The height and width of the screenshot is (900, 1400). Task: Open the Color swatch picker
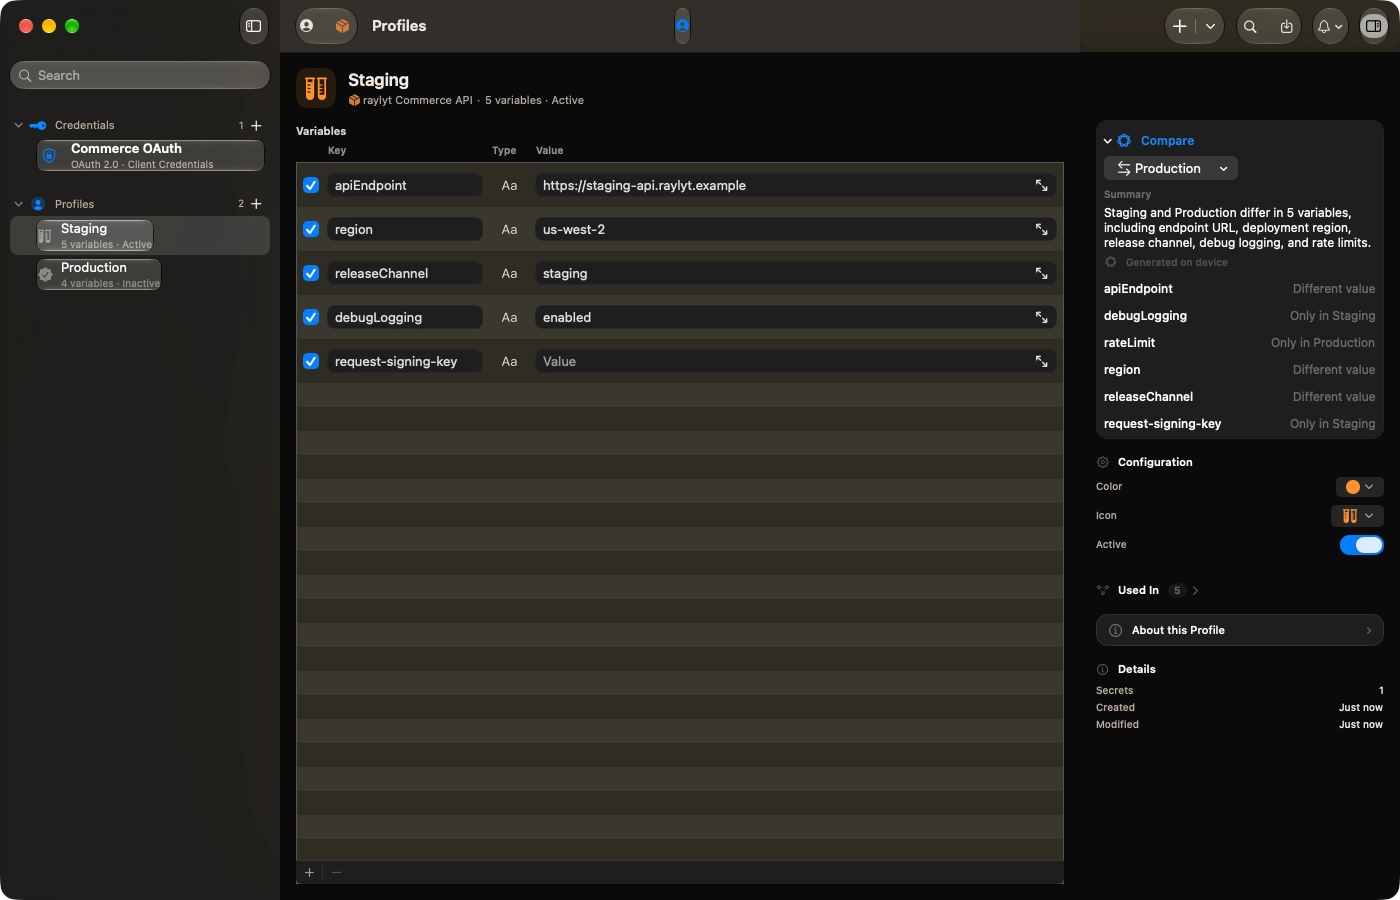pos(1360,487)
